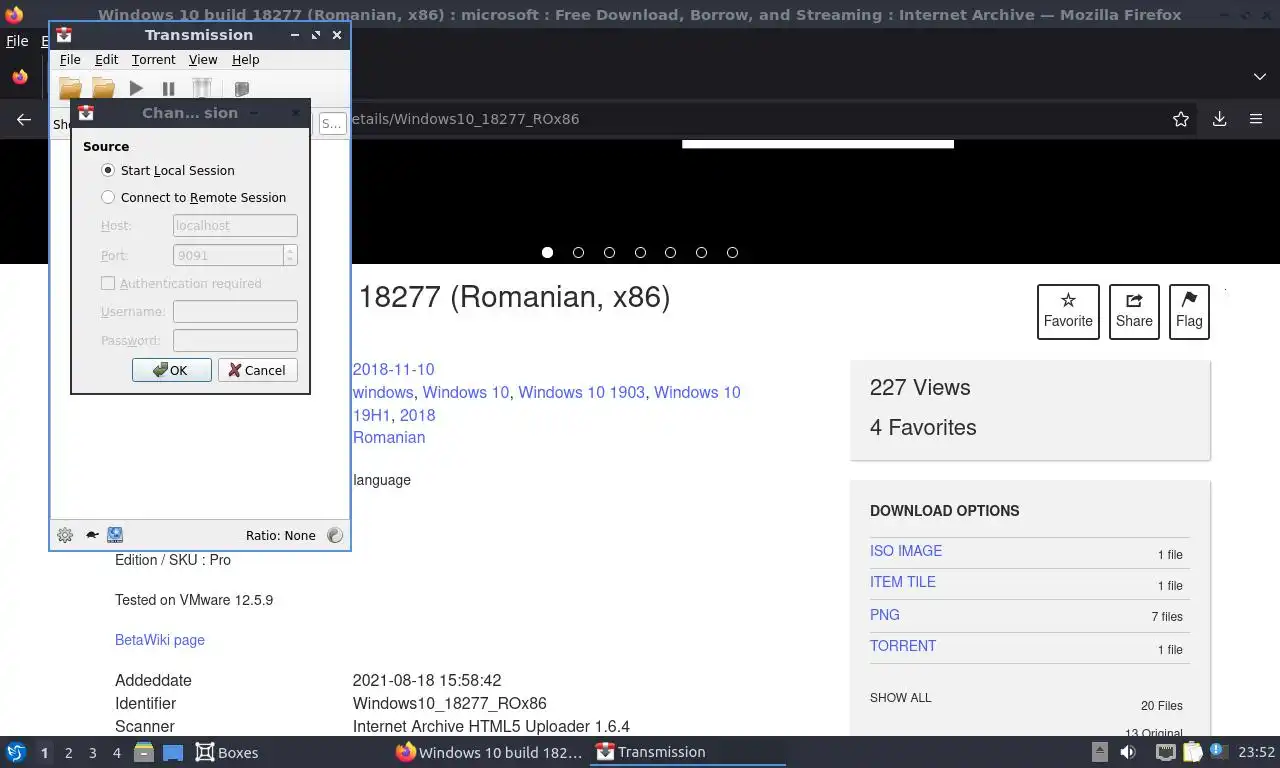Click the Port number field showing 9091
1280x768 pixels.
point(228,255)
